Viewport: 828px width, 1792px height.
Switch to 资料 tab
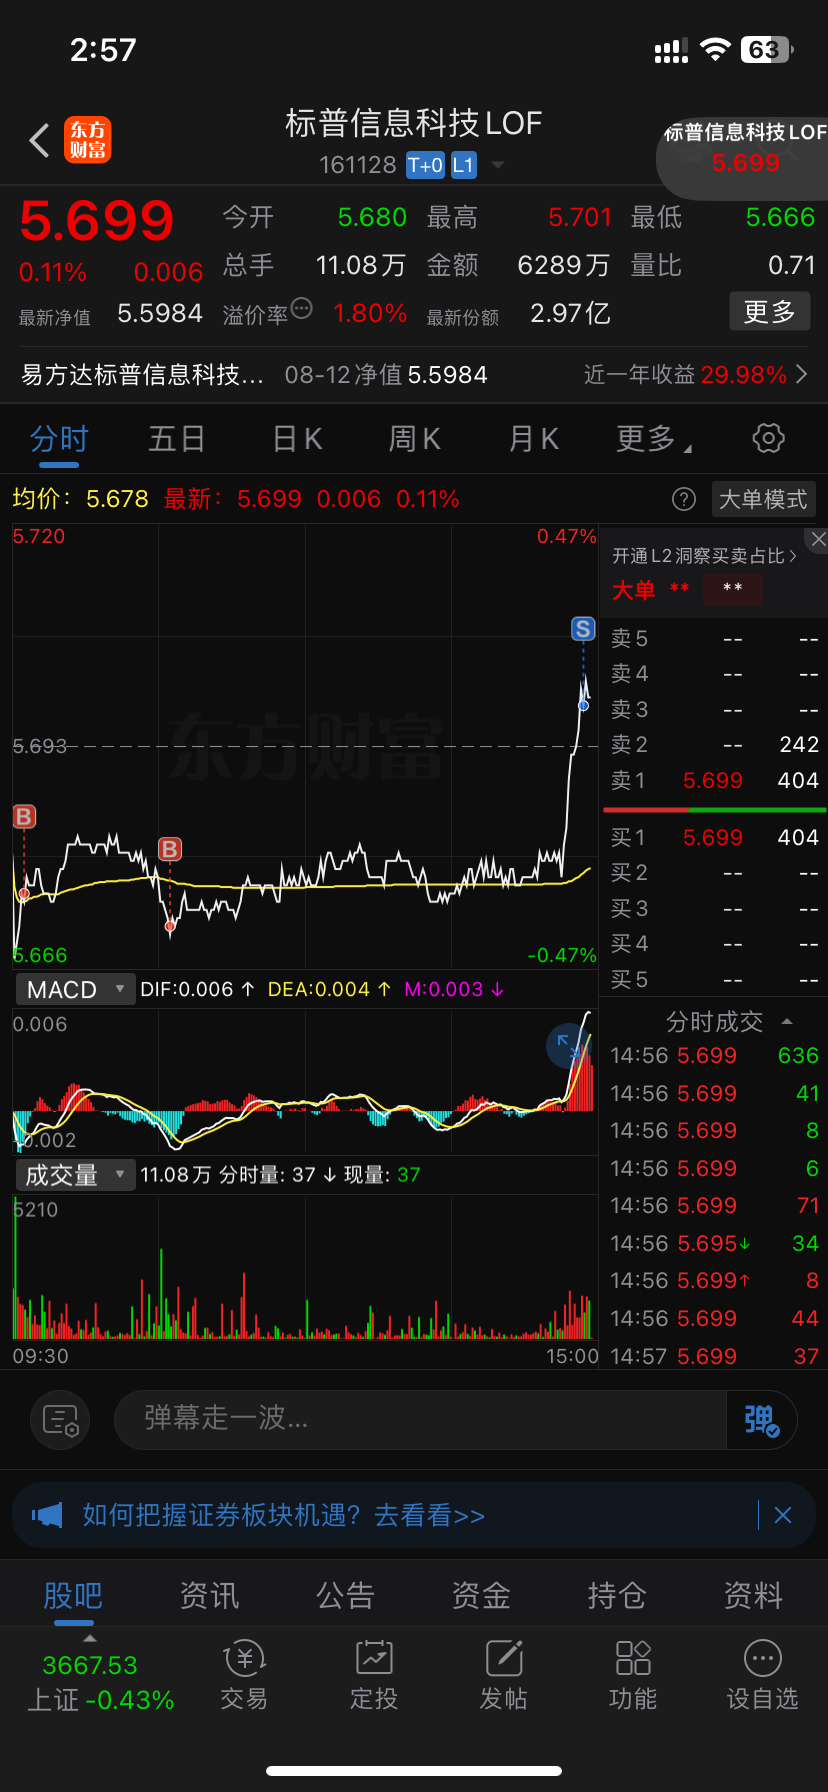[x=753, y=1595]
